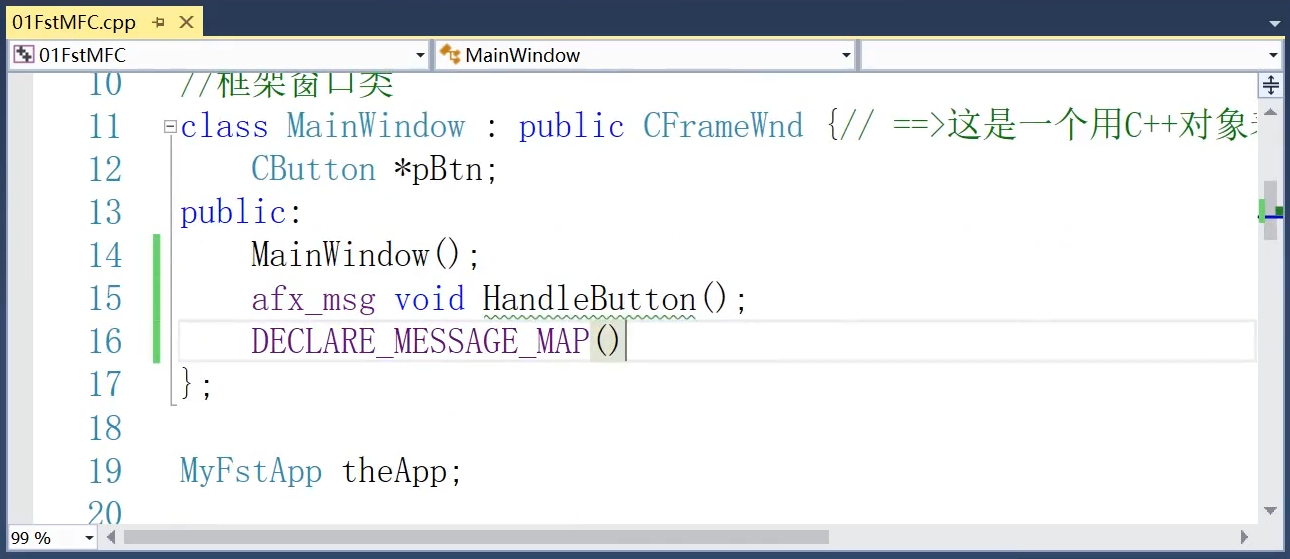Collapse the MainWindow class outline
1290x559 pixels.
(171, 127)
